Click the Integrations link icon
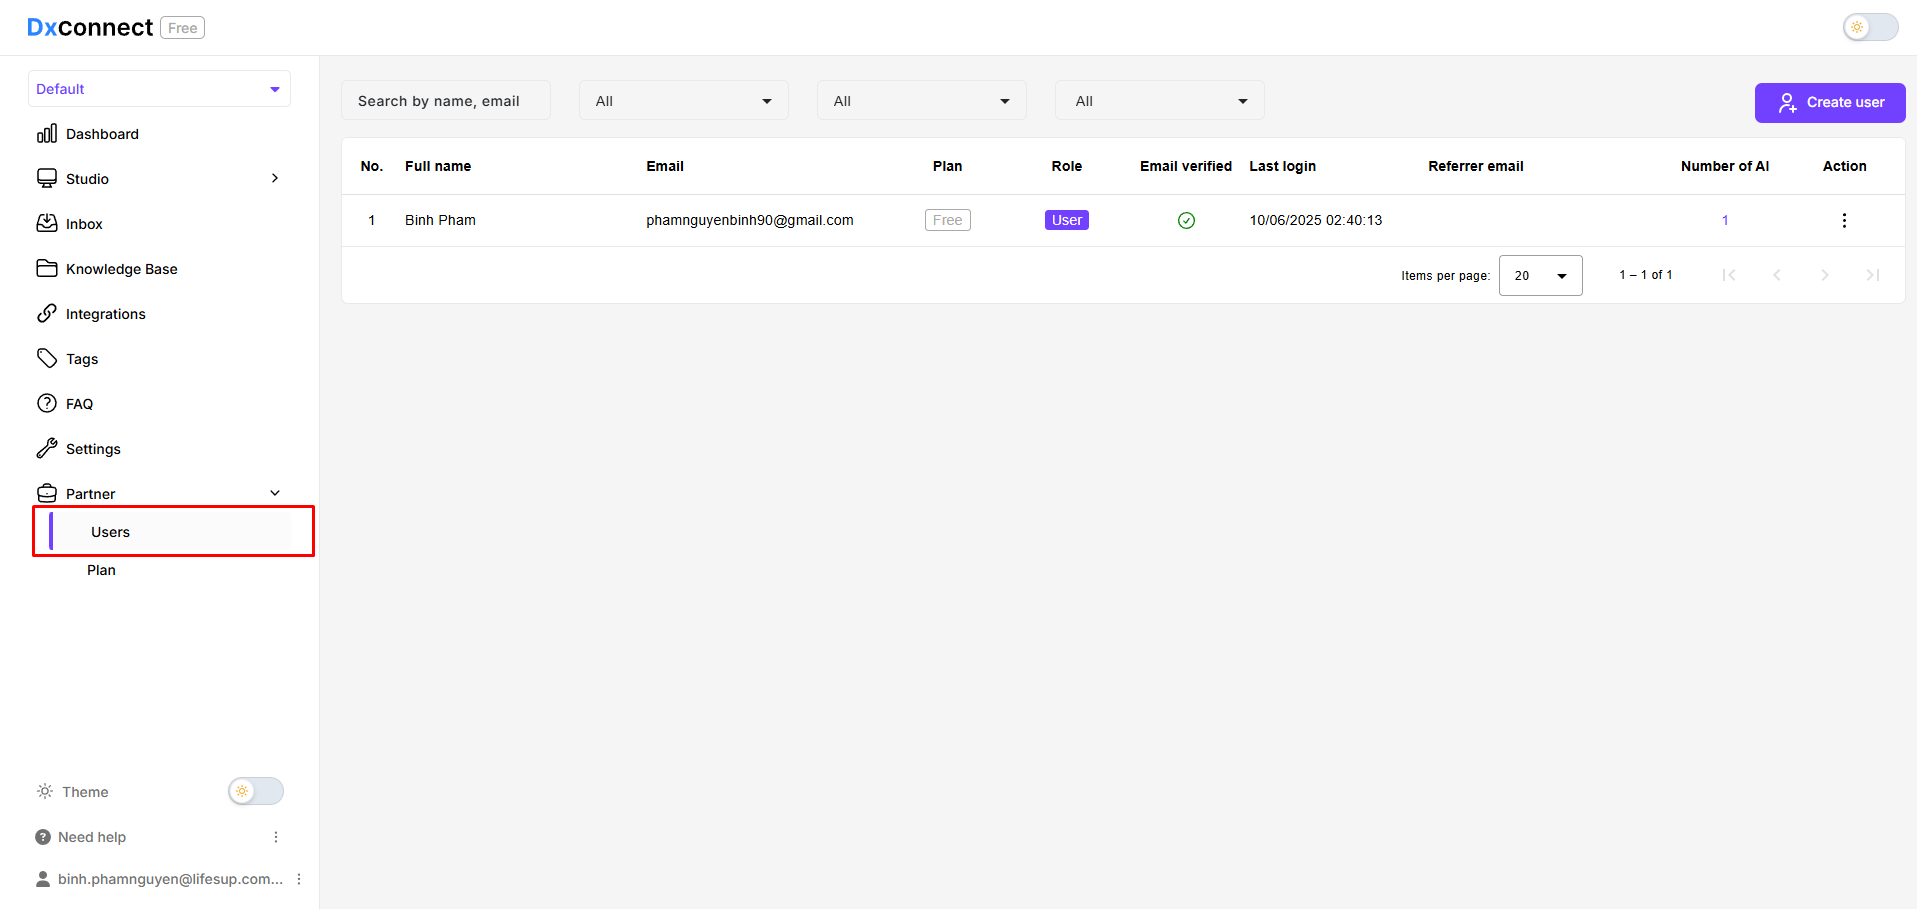Screen dimensions: 1917x909 pos(47,313)
